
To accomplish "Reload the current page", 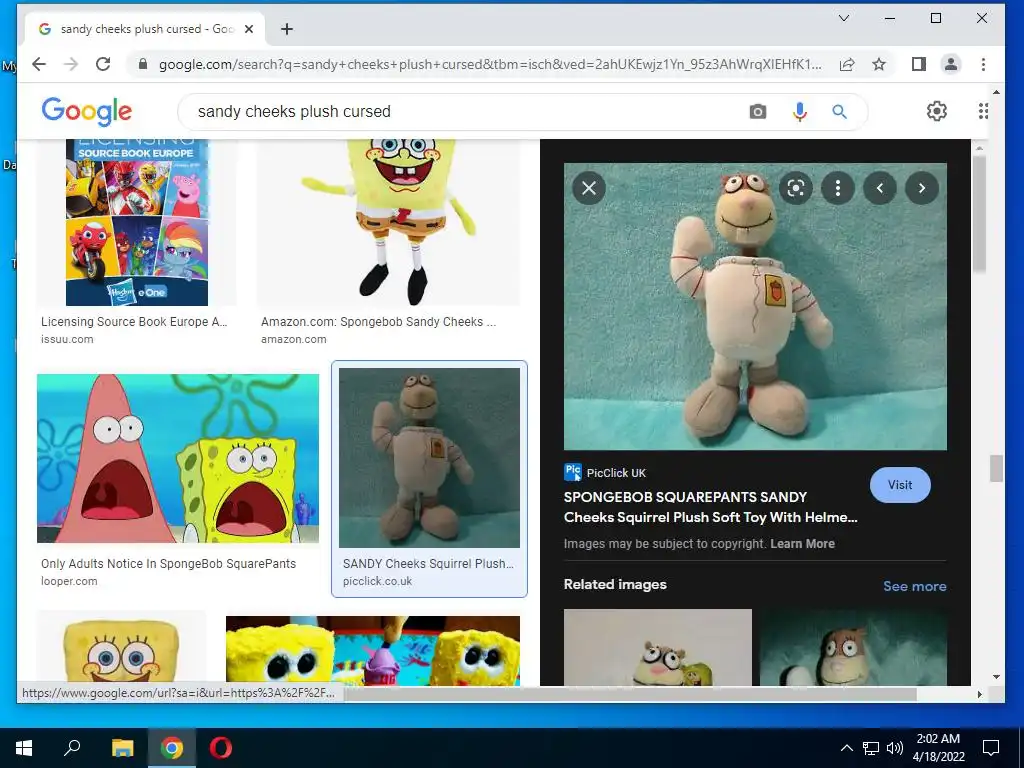I will [x=103, y=64].
